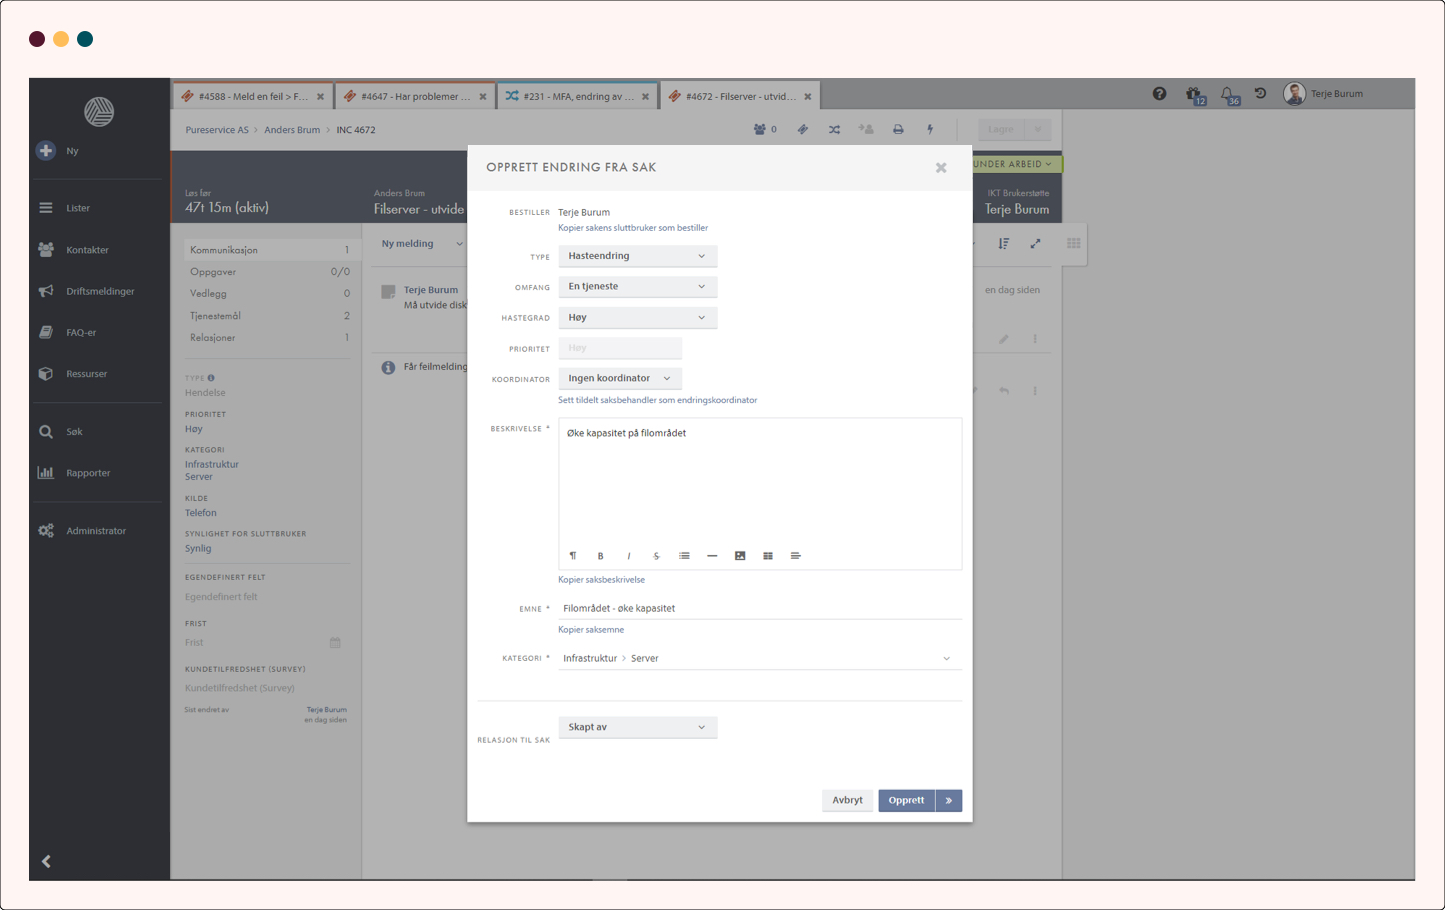The height and width of the screenshot is (910, 1445).
Task: Open notifications bell in top bar
Action: pos(1227,94)
